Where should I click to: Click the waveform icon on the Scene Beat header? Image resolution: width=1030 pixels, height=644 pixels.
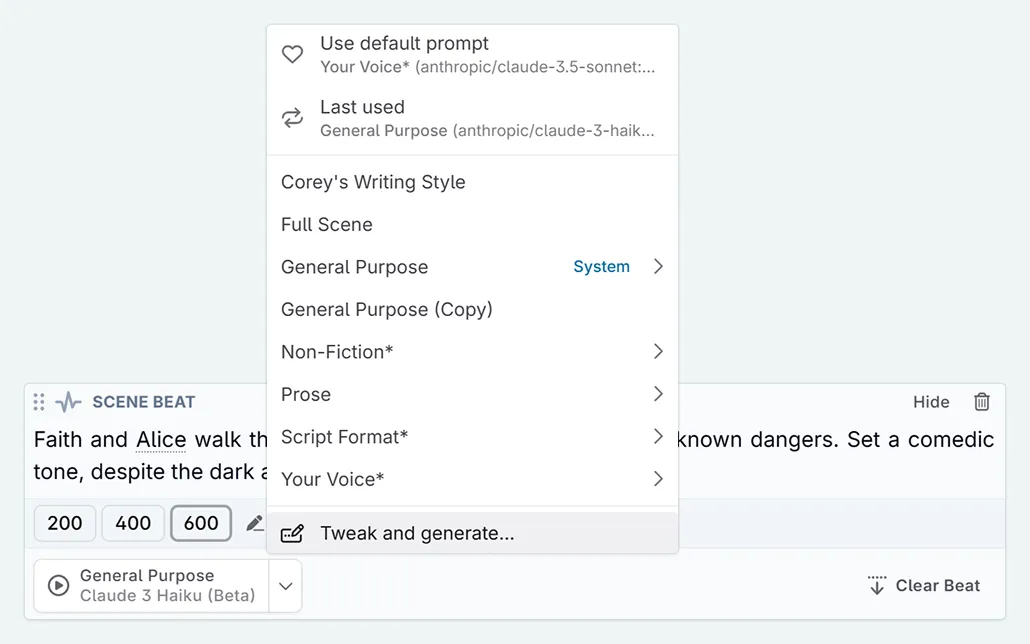[67, 401]
